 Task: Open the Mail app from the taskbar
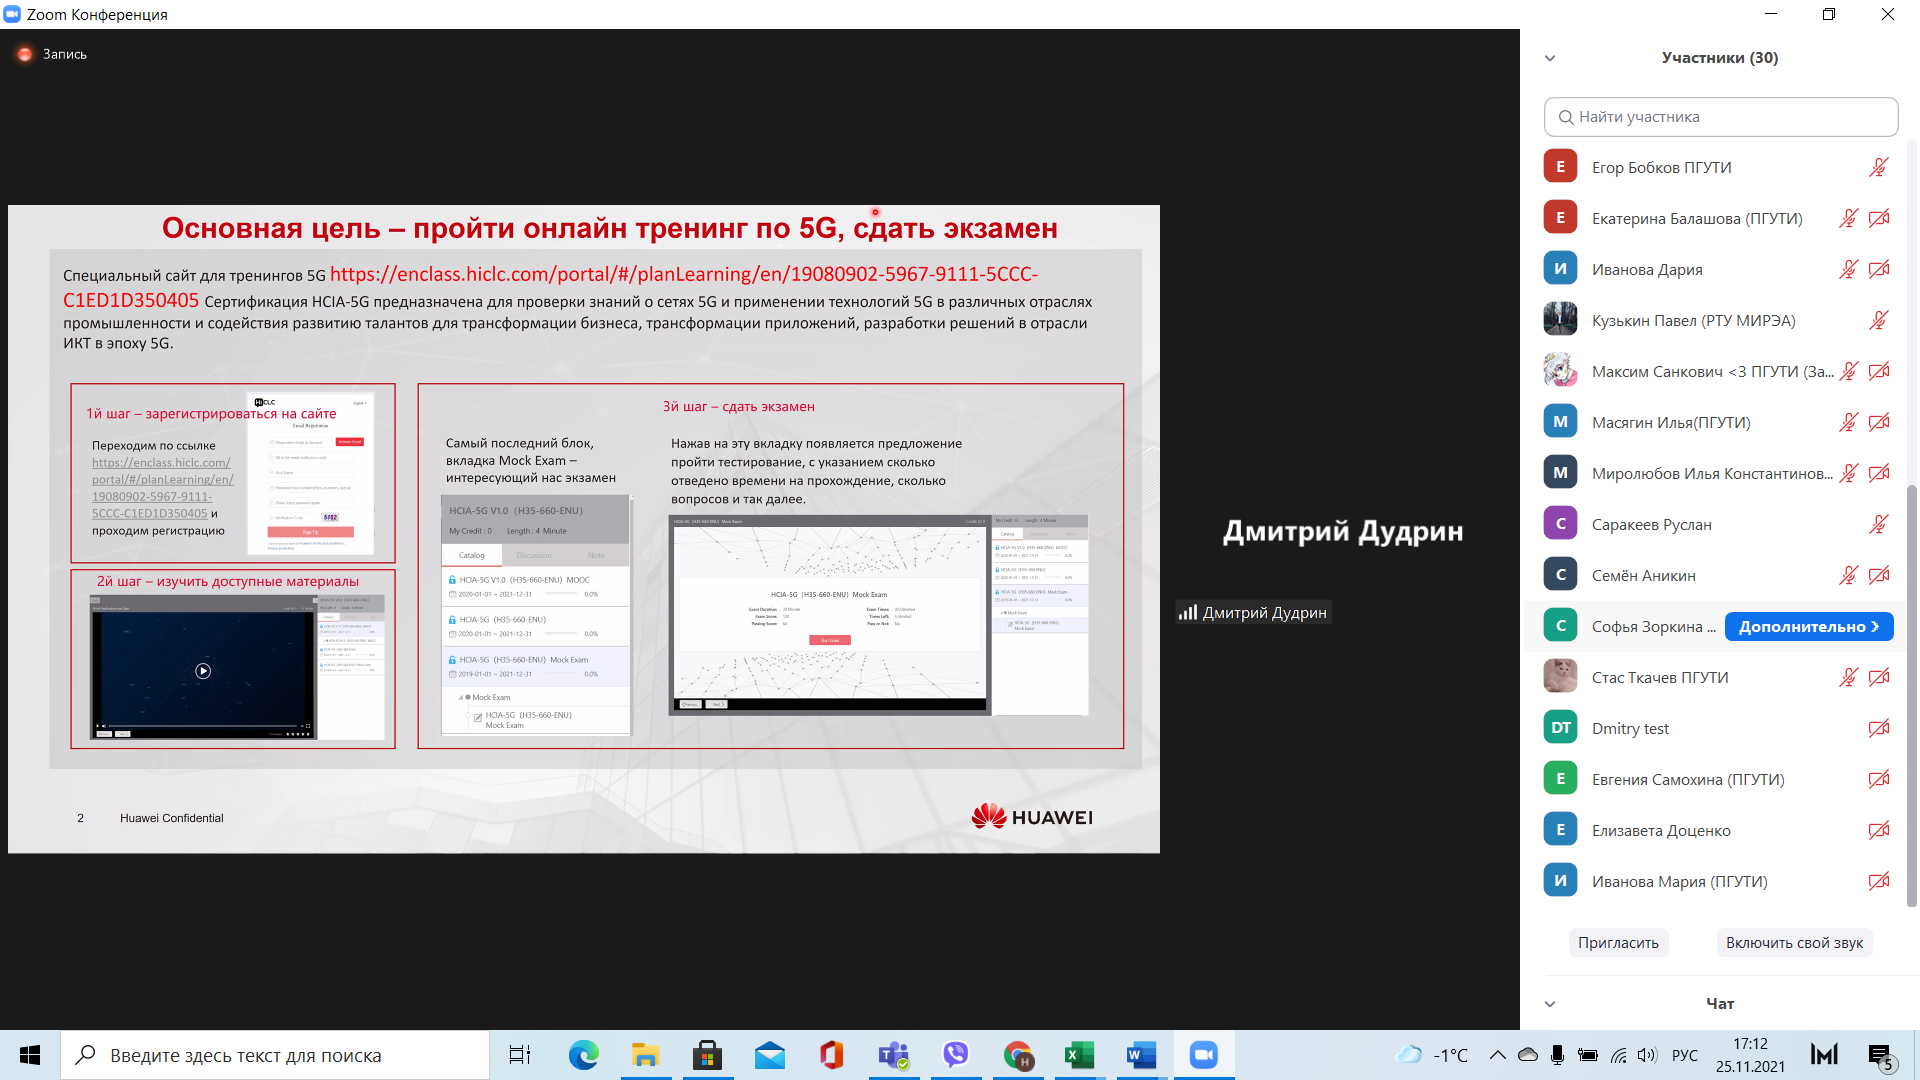(x=769, y=1055)
